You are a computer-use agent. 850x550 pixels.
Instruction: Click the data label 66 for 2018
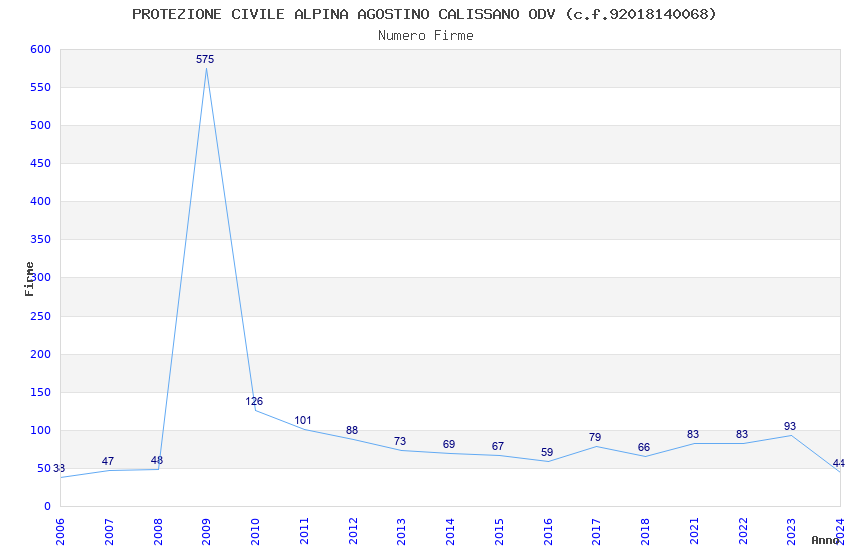click(643, 447)
